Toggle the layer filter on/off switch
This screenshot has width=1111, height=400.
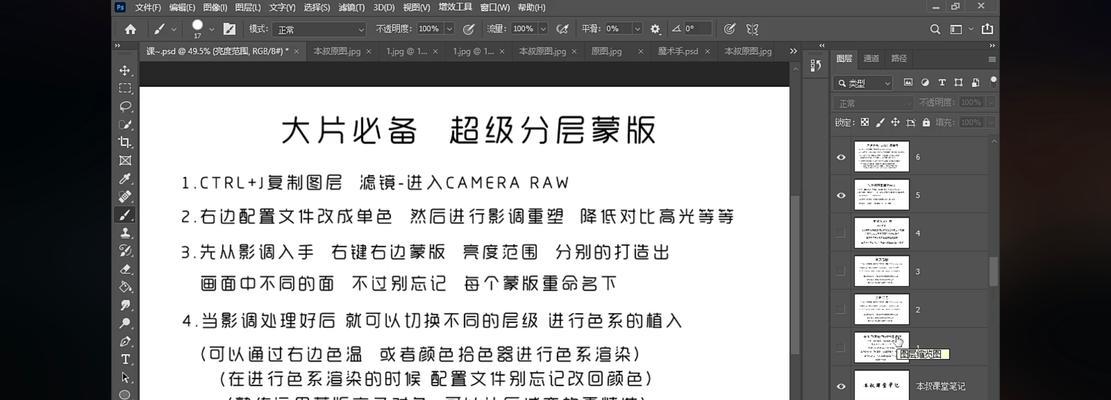pos(994,80)
